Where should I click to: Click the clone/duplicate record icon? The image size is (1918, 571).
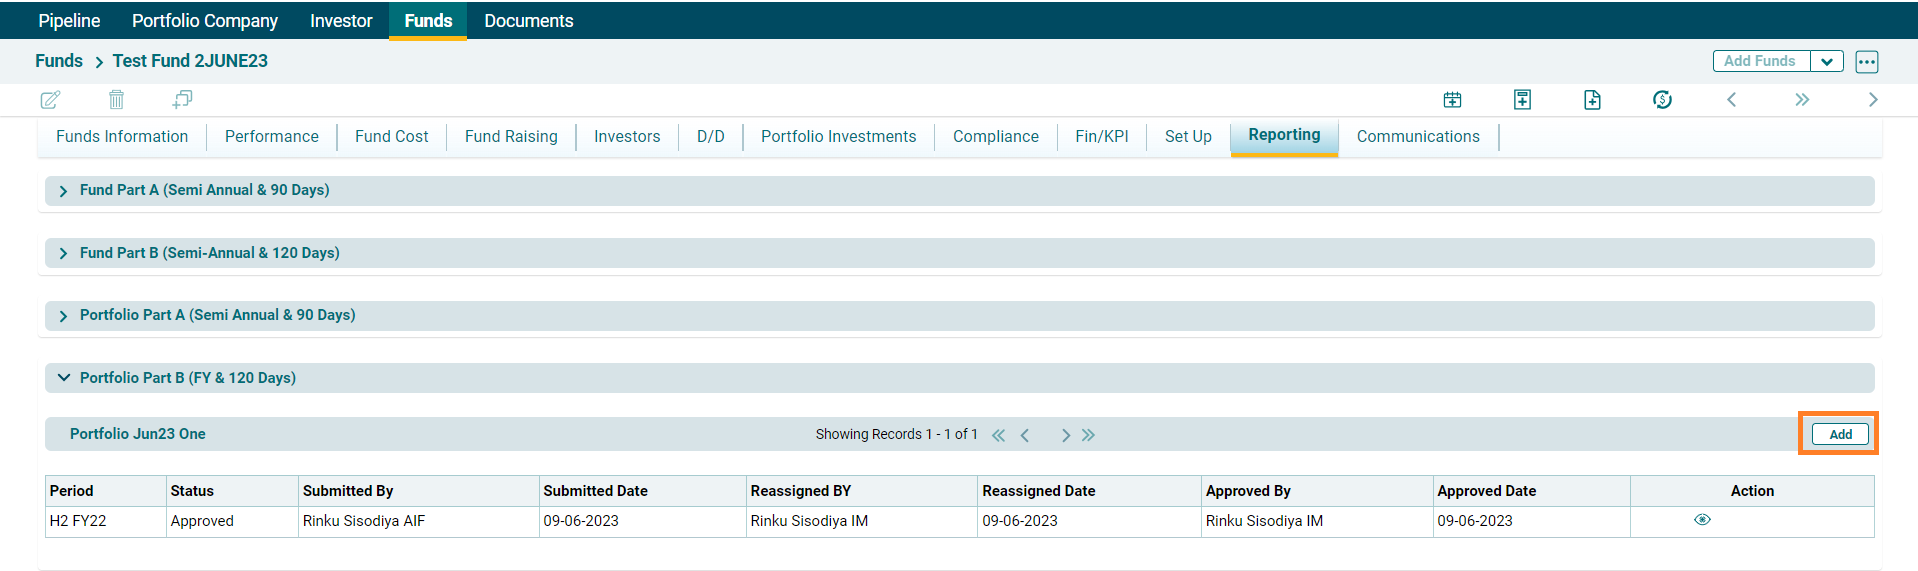click(182, 100)
